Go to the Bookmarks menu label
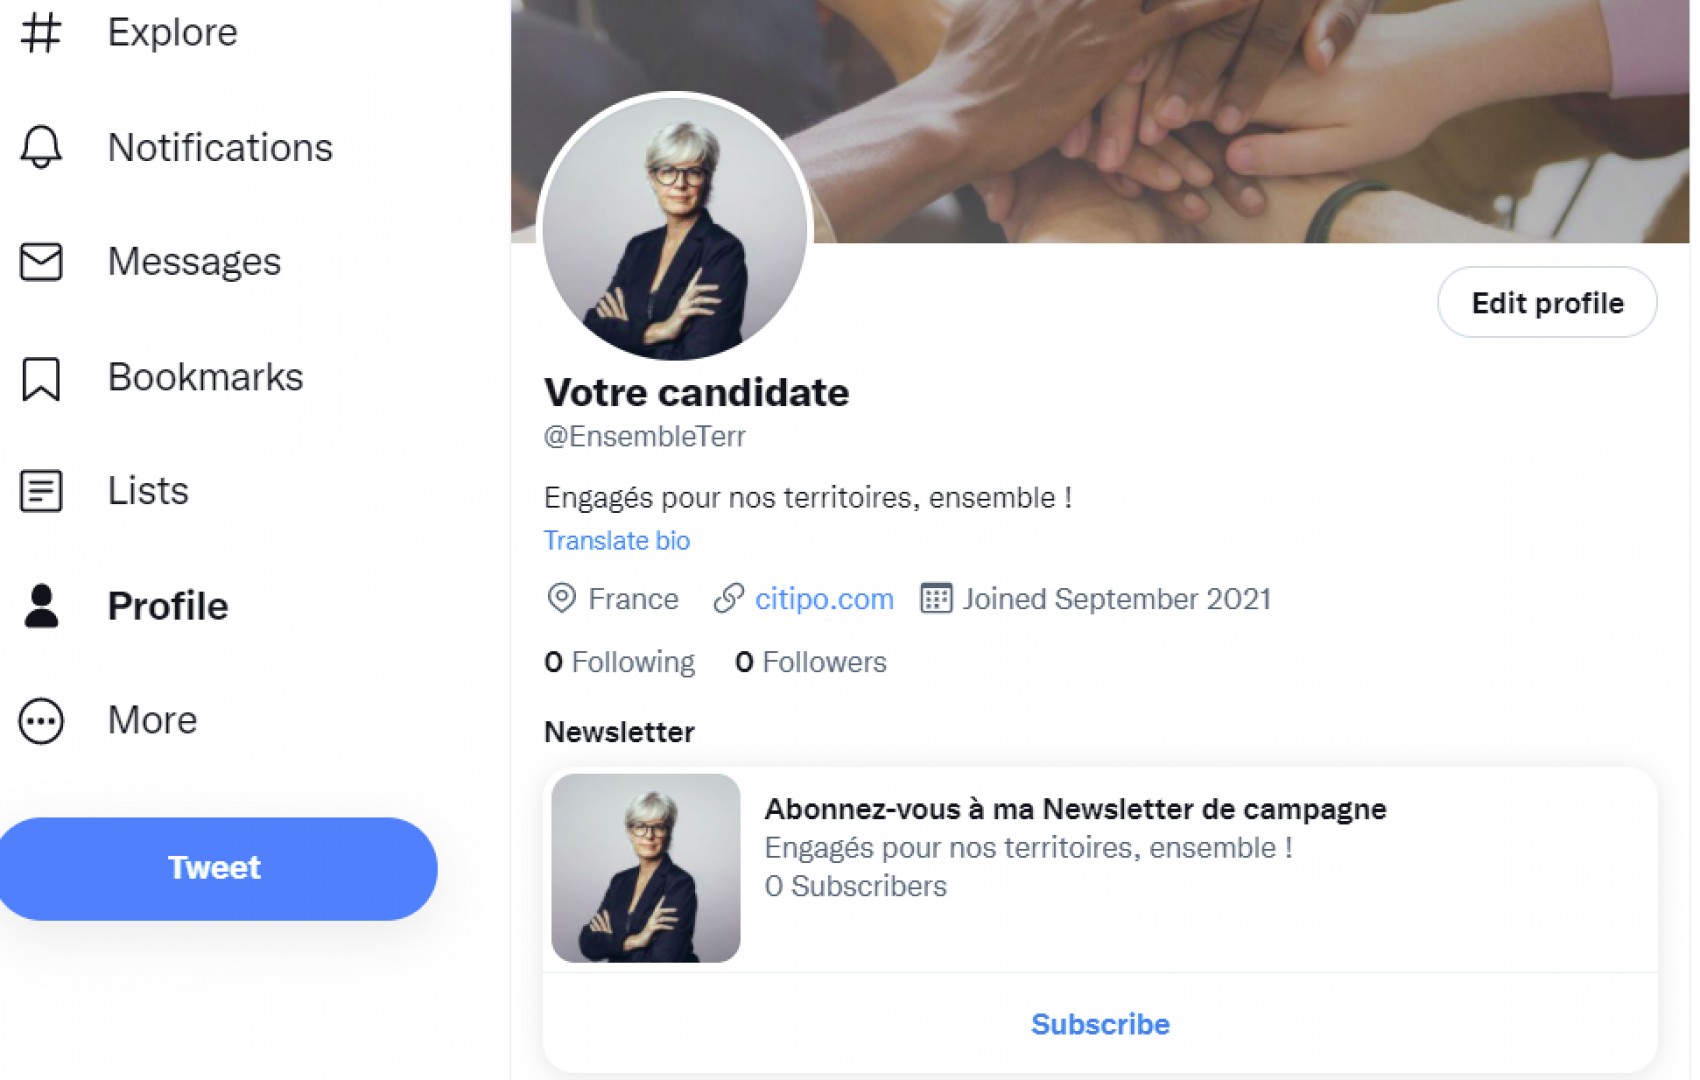Screen dimensions: 1700x1080 pos(205,378)
